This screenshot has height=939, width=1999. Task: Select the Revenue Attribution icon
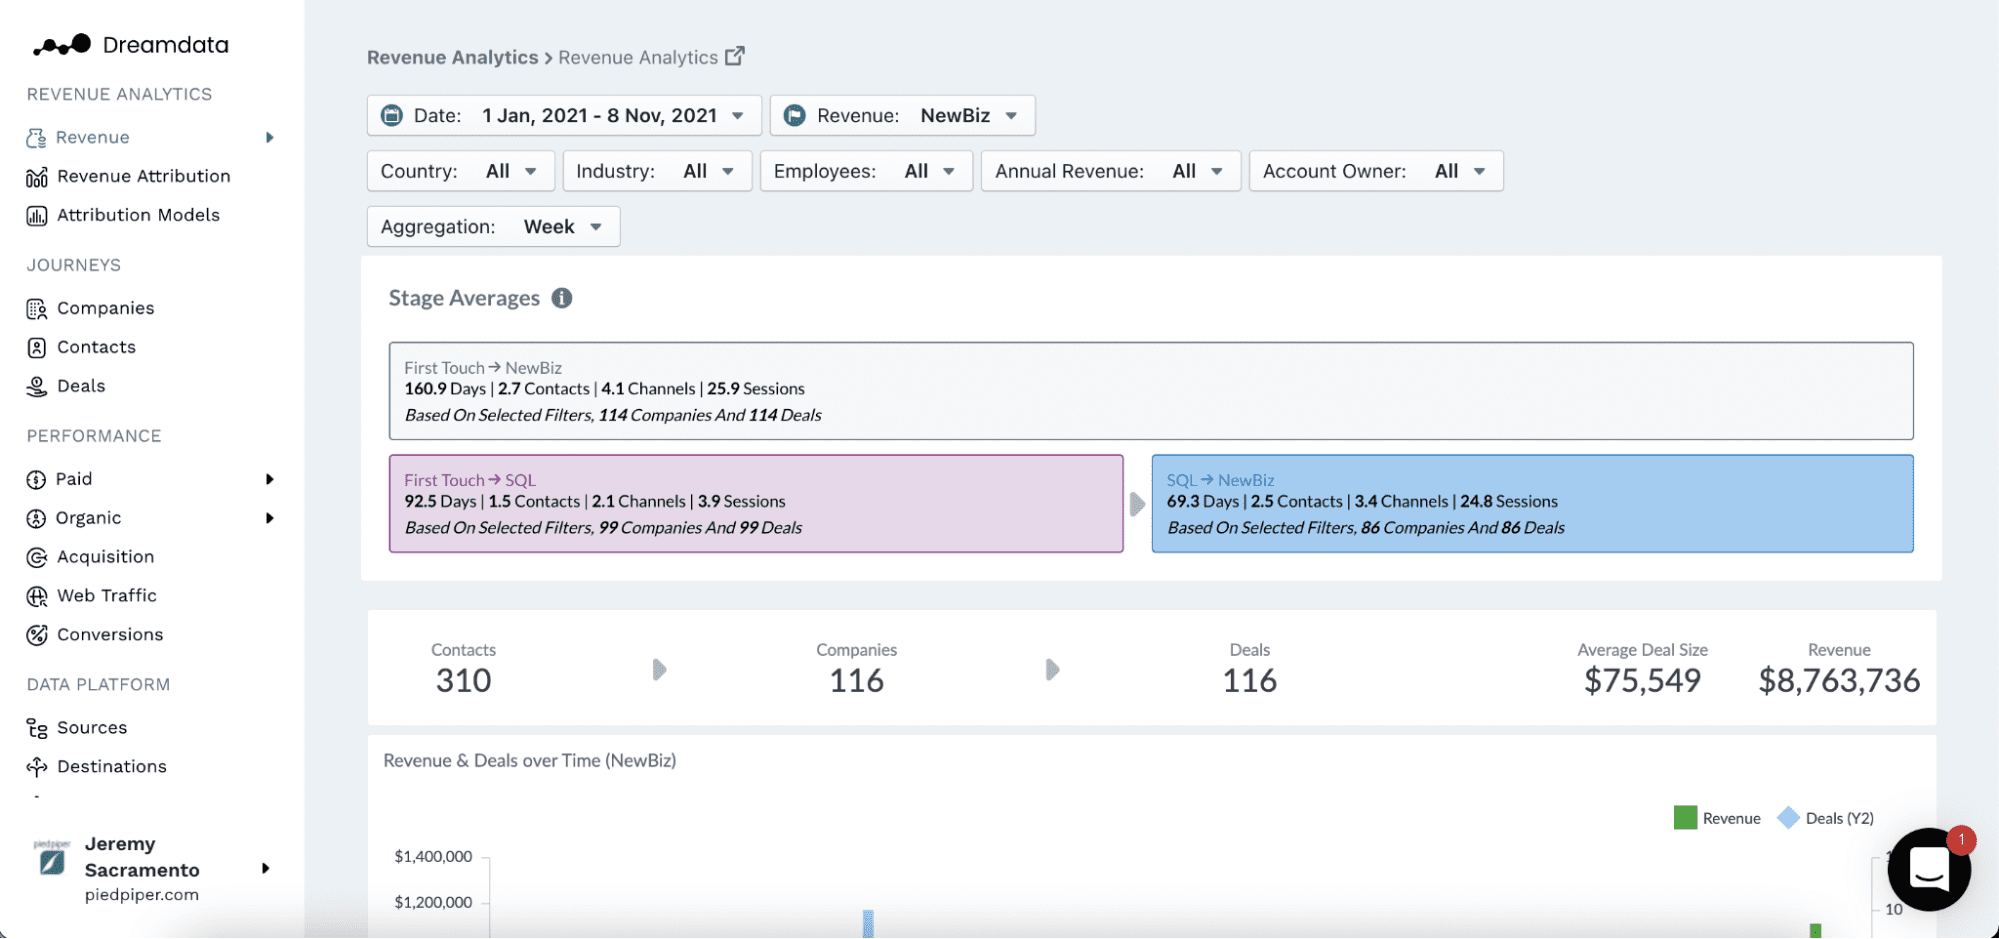click(x=36, y=176)
